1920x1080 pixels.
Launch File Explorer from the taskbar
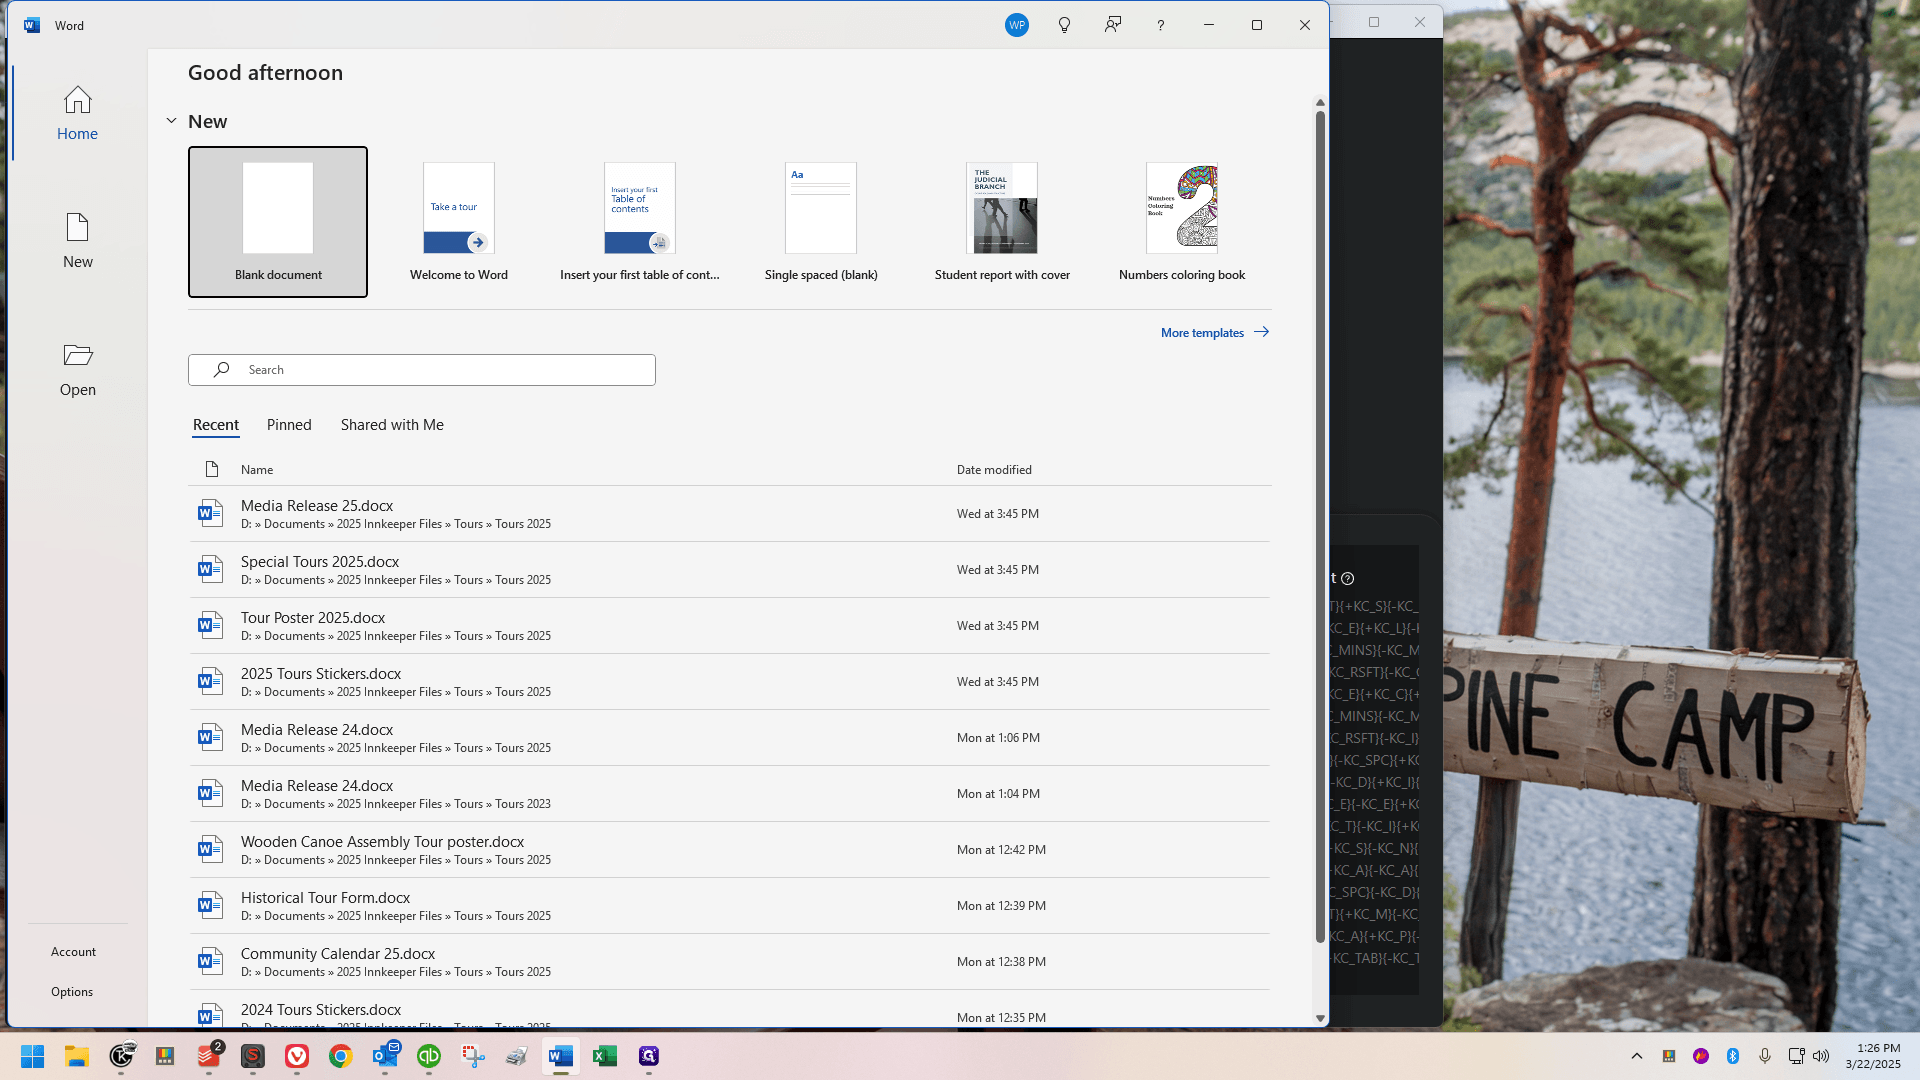77,1056
